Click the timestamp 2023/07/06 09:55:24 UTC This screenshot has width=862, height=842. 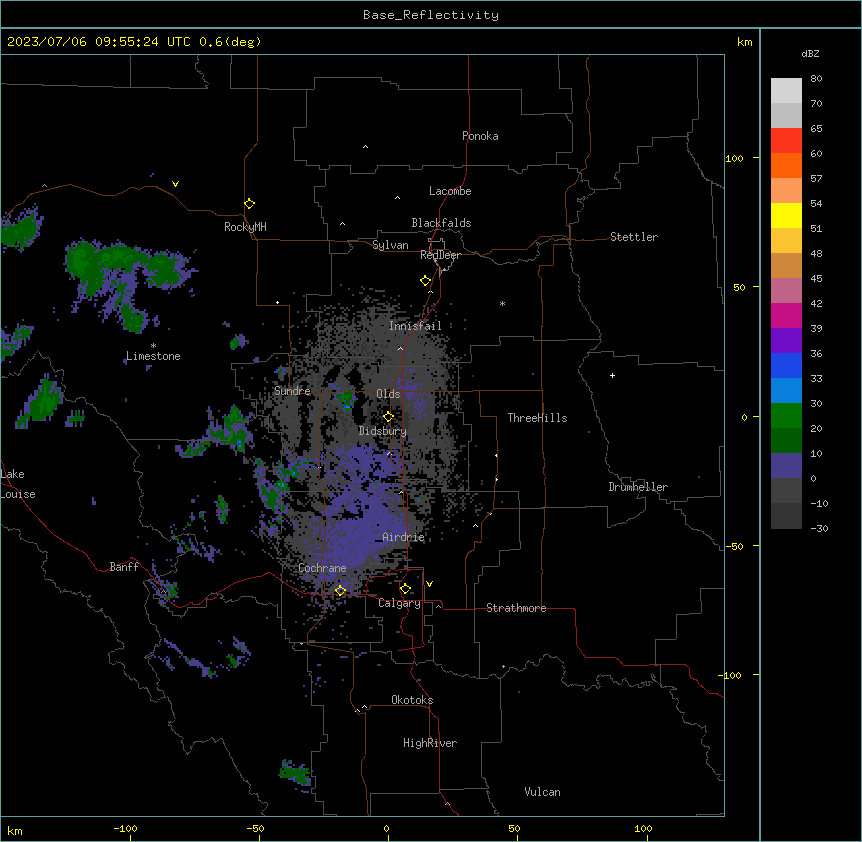[x=98, y=42]
